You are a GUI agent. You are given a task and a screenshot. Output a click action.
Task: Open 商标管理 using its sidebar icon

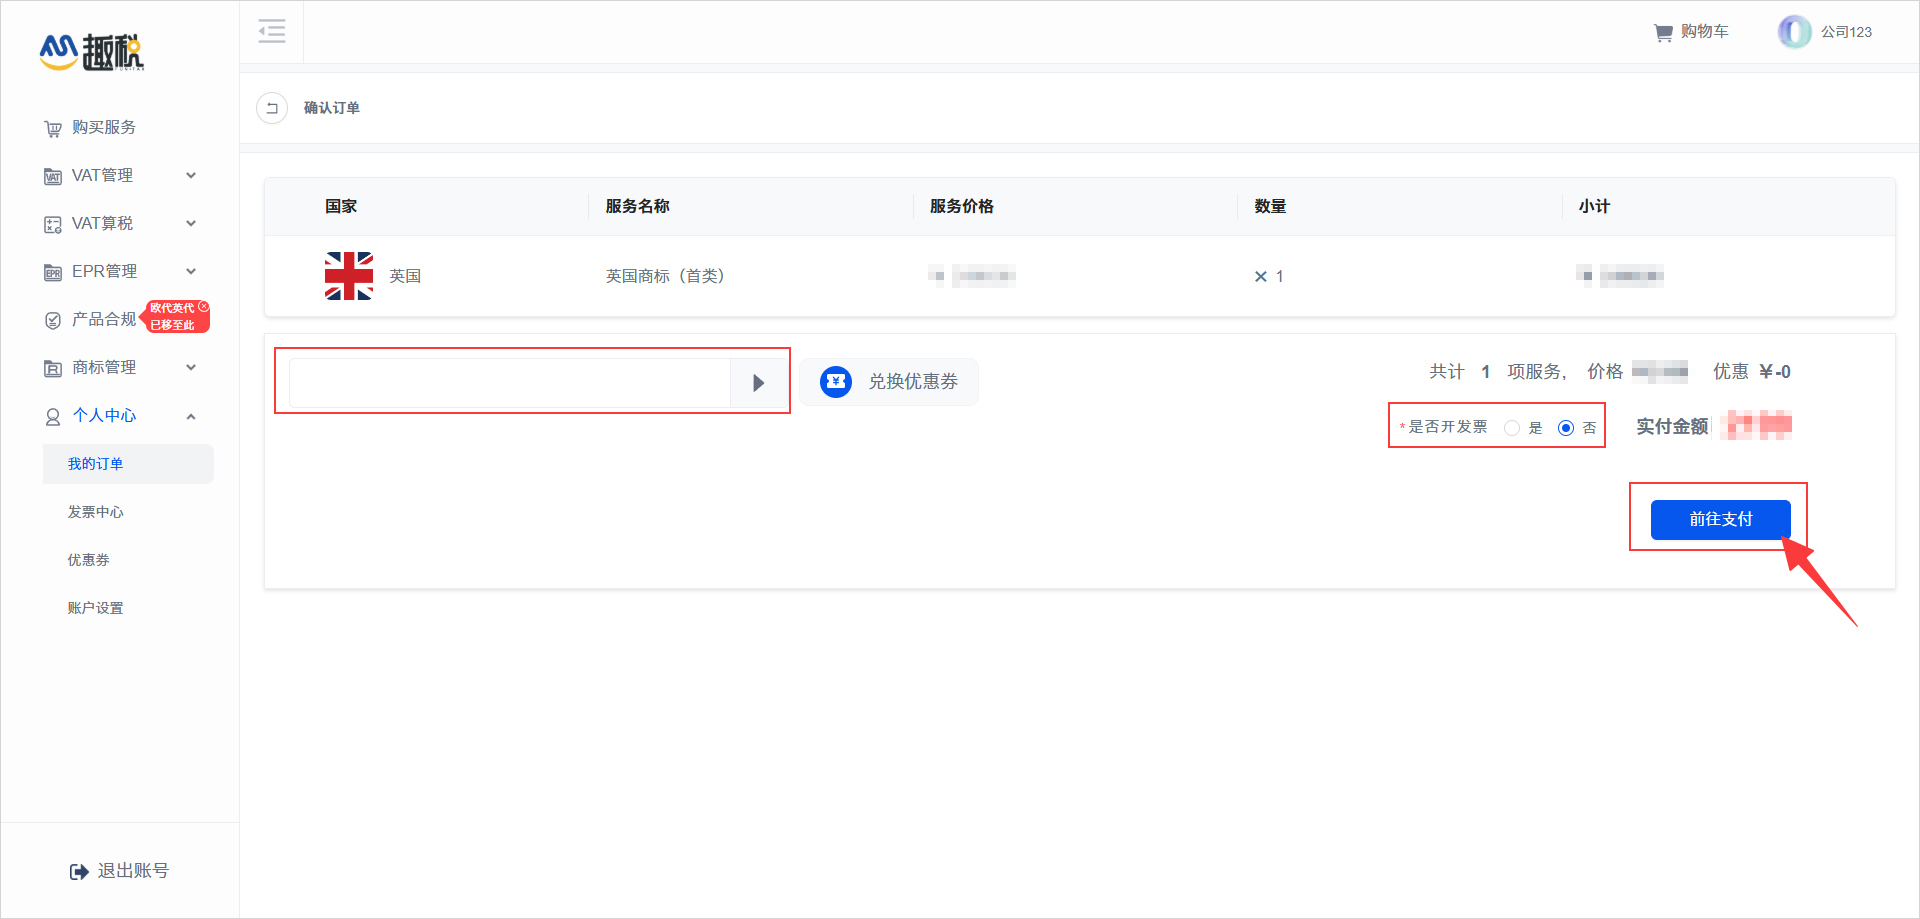(x=52, y=367)
